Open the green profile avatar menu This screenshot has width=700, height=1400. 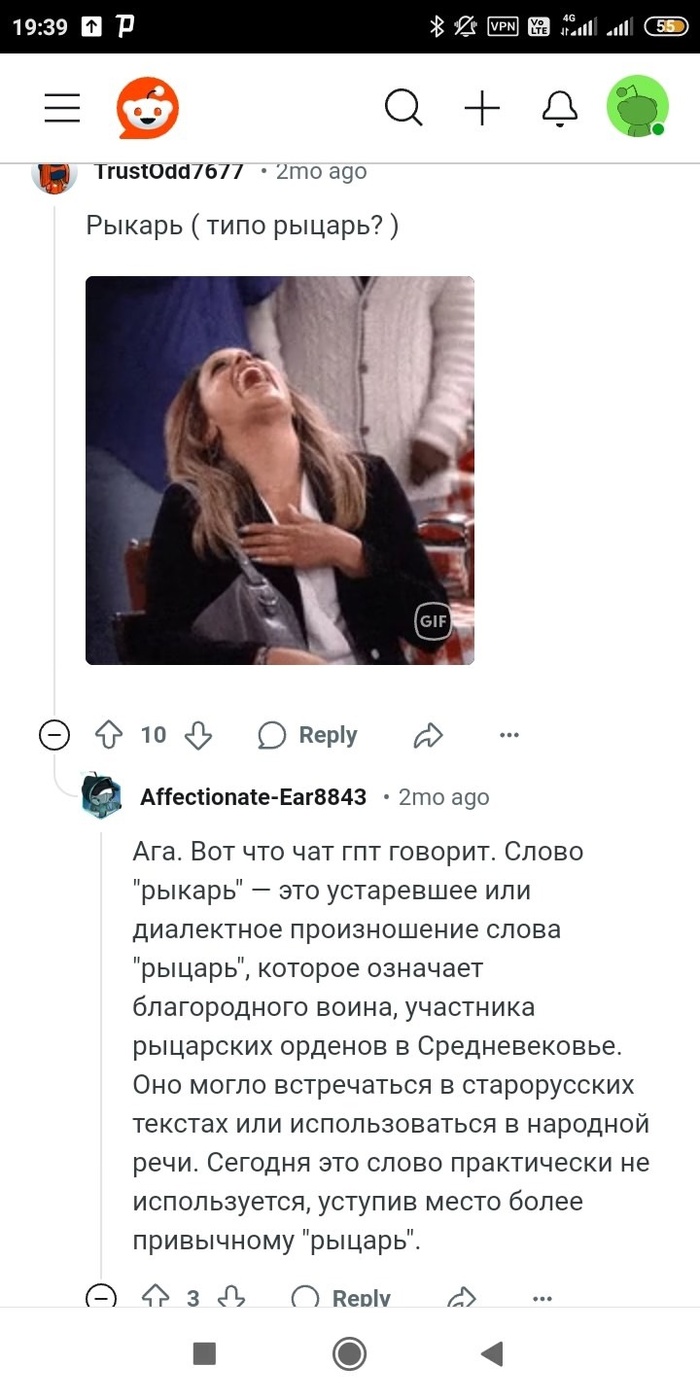click(x=637, y=107)
